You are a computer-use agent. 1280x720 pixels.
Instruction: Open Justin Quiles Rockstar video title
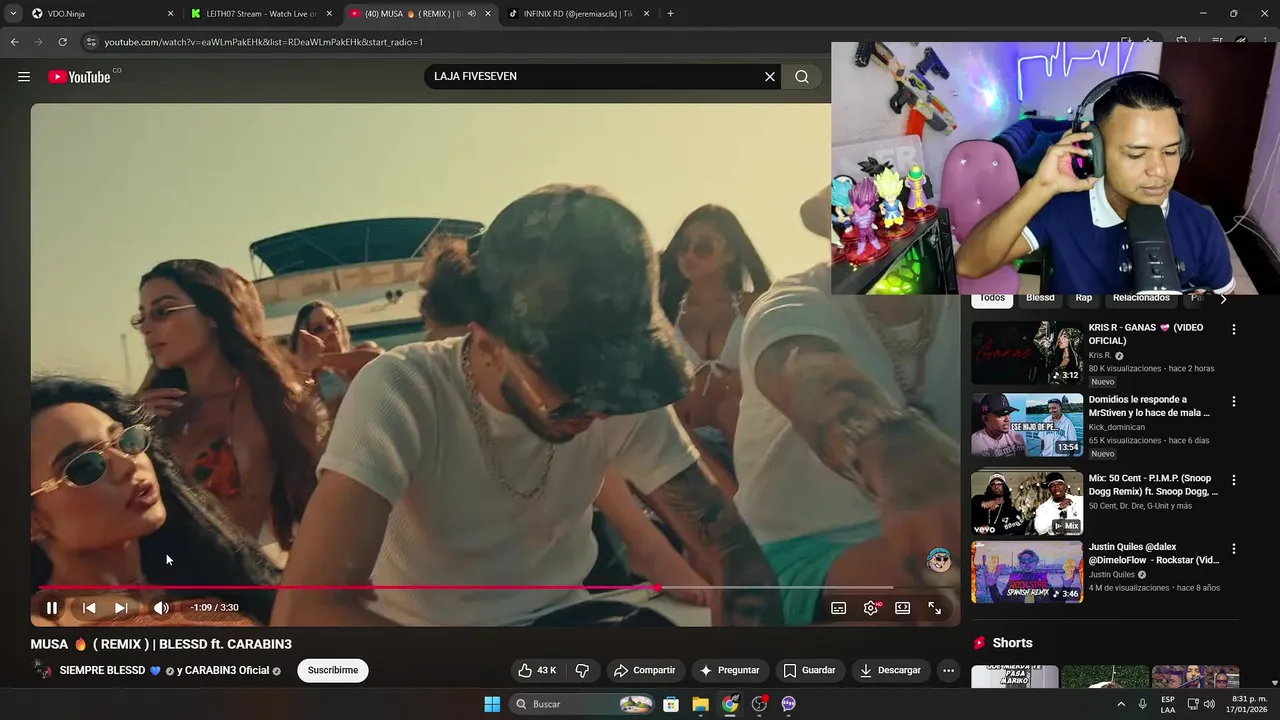(x=1153, y=554)
